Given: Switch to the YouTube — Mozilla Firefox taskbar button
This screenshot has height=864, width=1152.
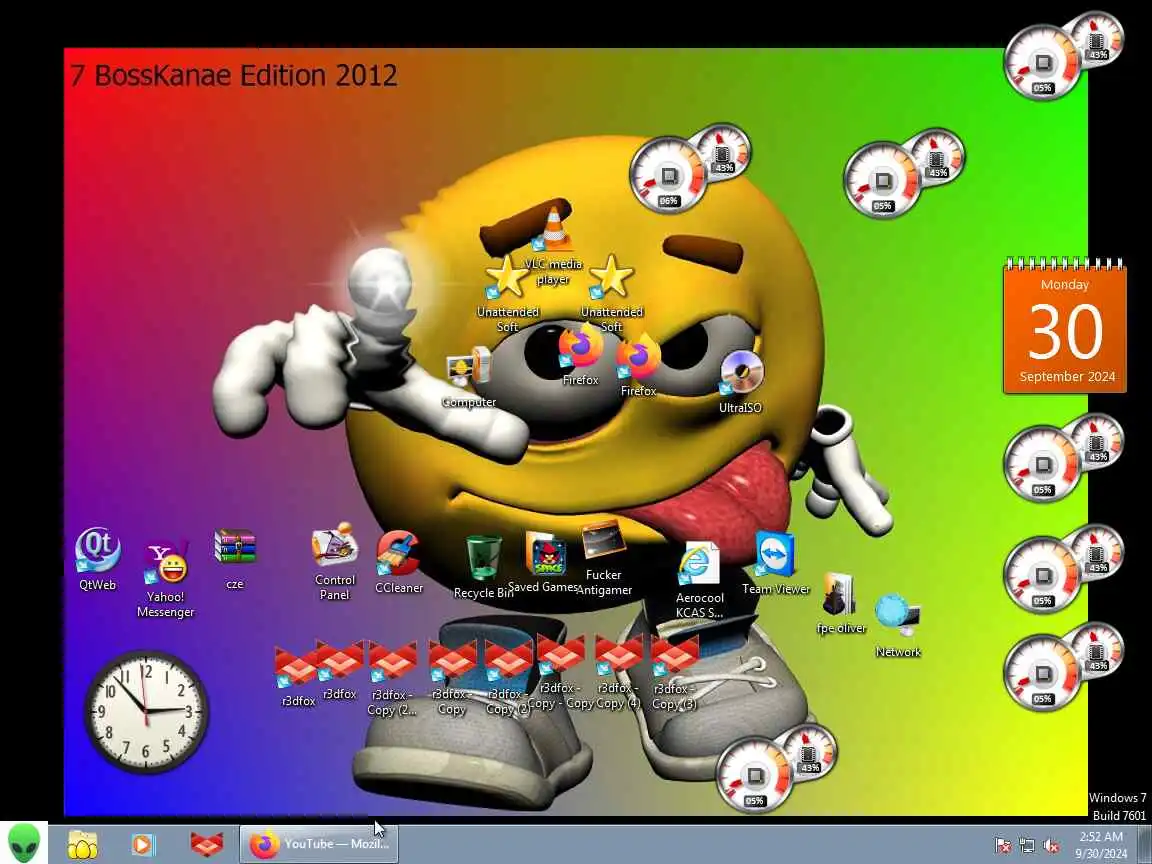Looking at the screenshot, I should coord(319,844).
